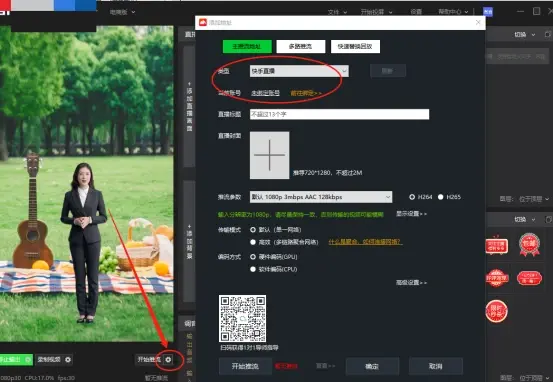
Task: Click the QR code image
Action: [242, 319]
